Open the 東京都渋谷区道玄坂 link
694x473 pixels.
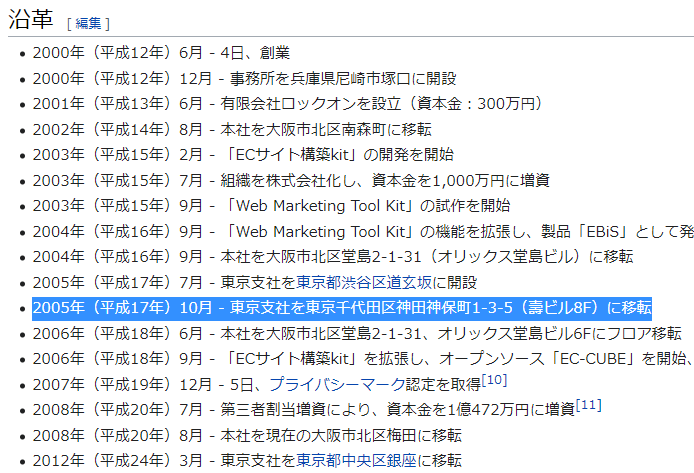(364, 282)
